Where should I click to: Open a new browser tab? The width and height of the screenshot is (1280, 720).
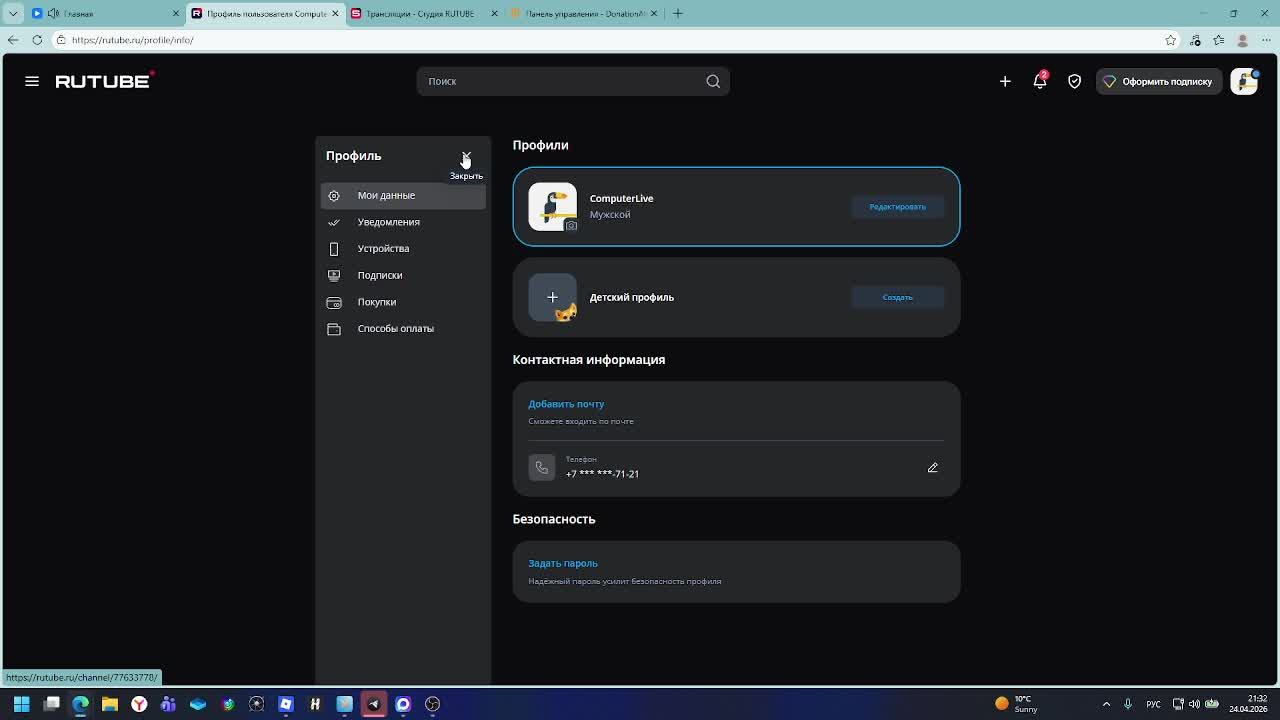(x=678, y=14)
